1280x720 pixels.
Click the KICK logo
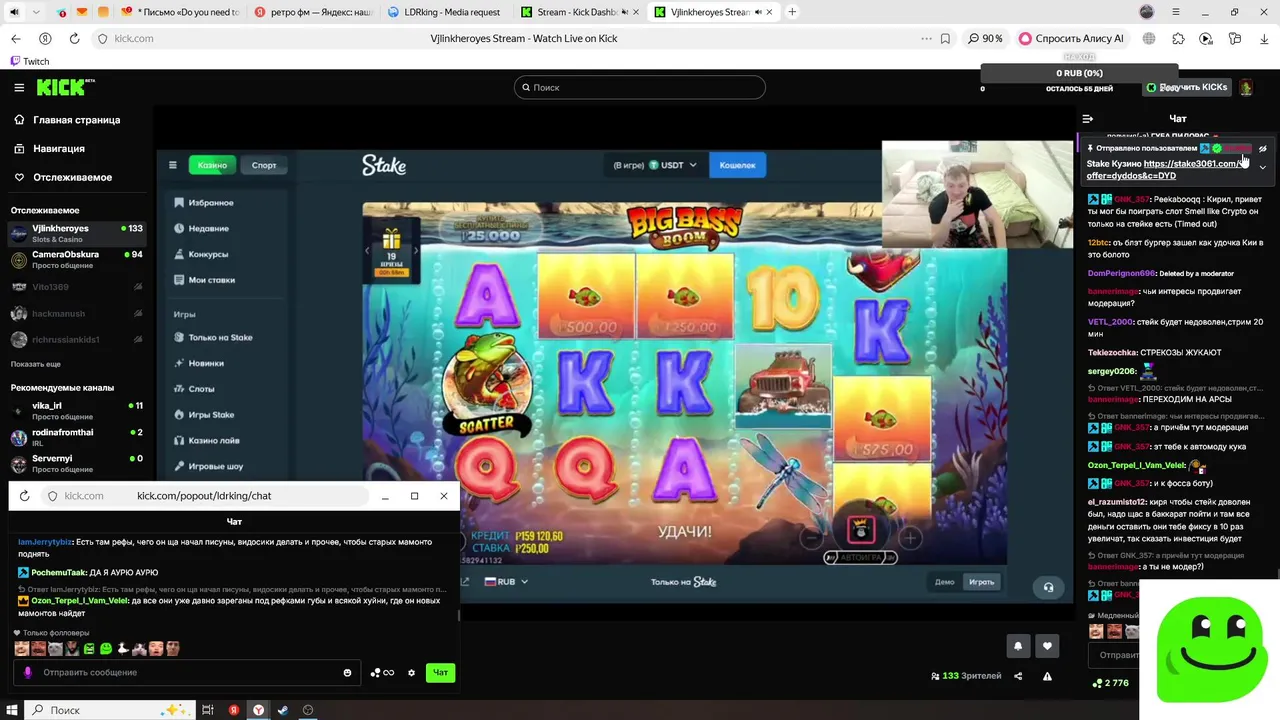64,87
